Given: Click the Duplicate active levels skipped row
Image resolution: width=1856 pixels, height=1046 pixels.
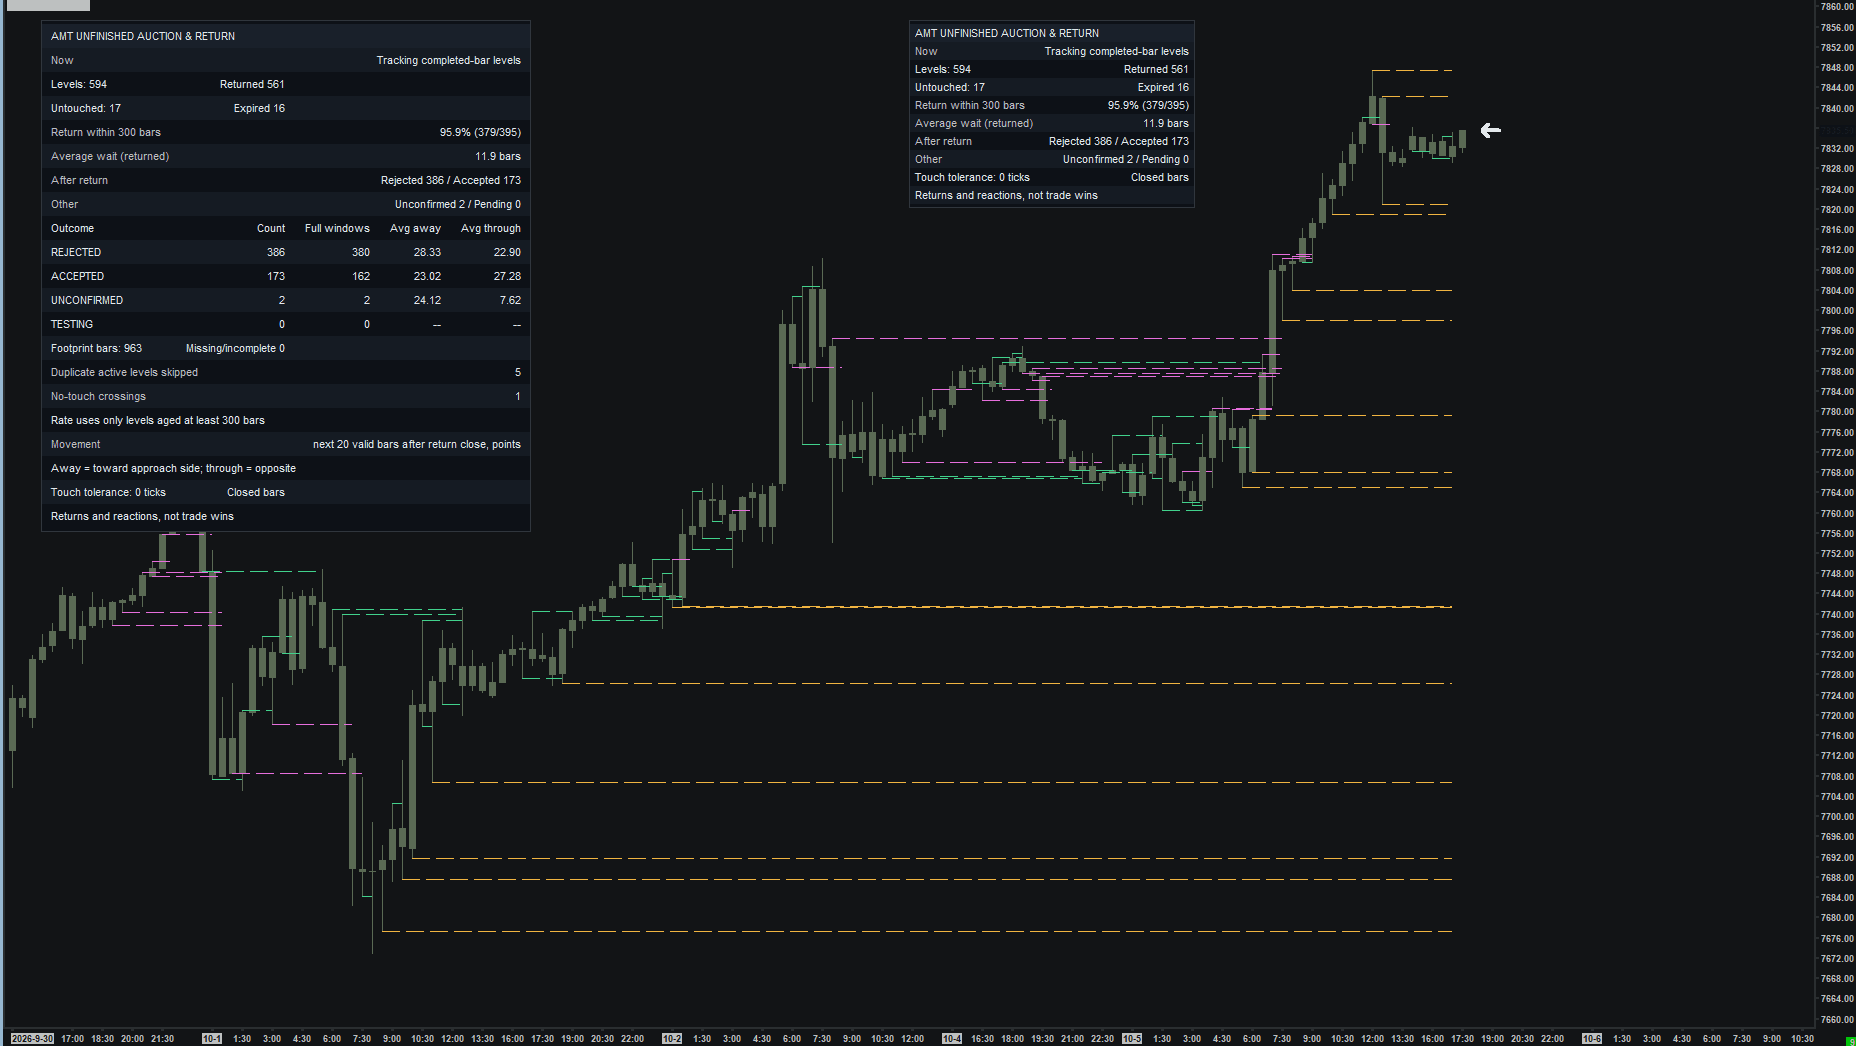Looking at the screenshot, I should (x=286, y=372).
